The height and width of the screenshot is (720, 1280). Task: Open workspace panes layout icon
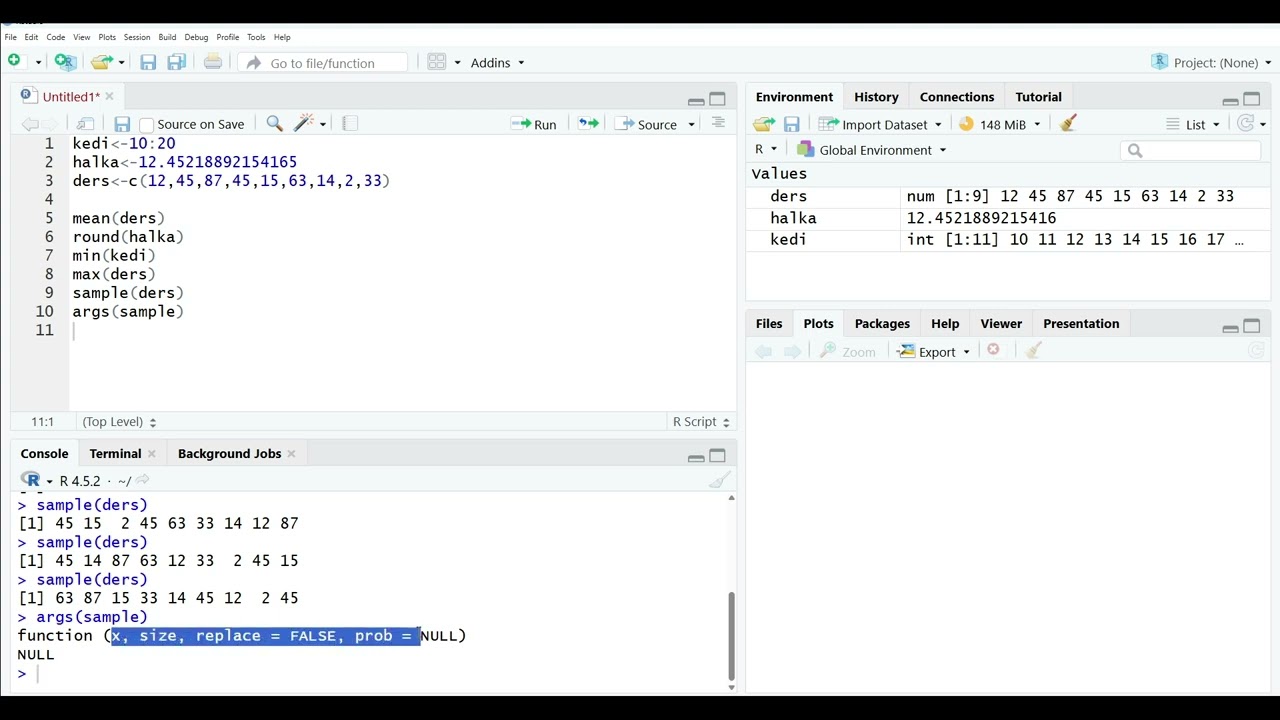pyautogui.click(x=437, y=62)
